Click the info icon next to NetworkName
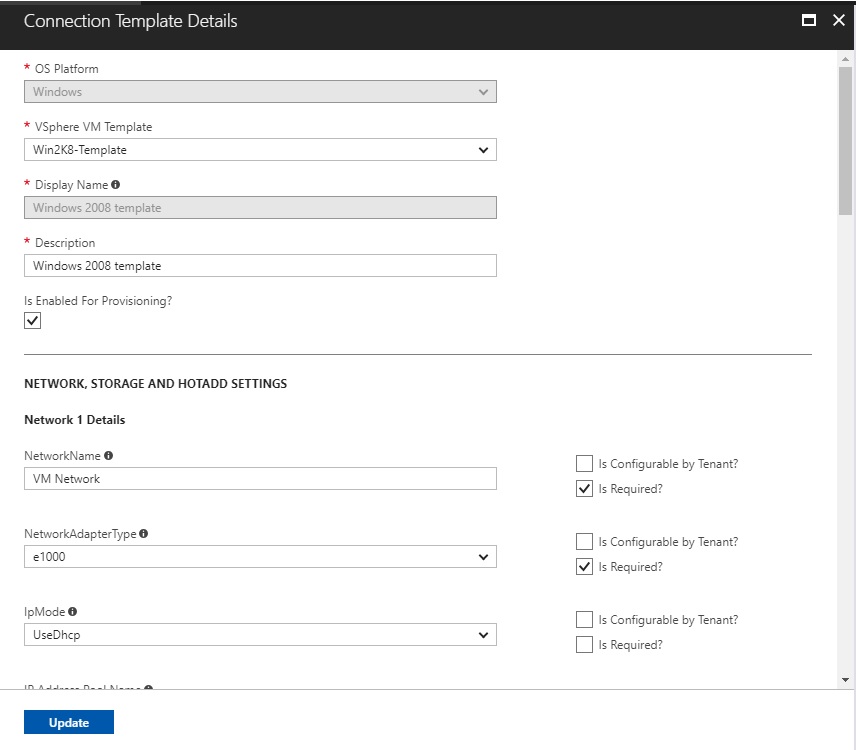The height and width of the screenshot is (750, 856). pos(108,456)
